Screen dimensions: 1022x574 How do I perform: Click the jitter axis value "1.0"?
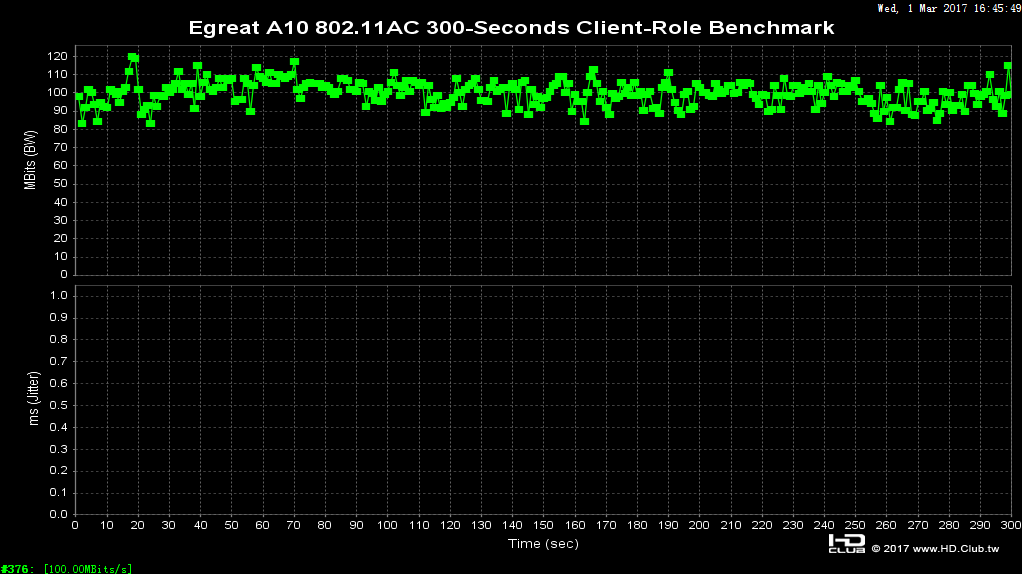[59, 296]
